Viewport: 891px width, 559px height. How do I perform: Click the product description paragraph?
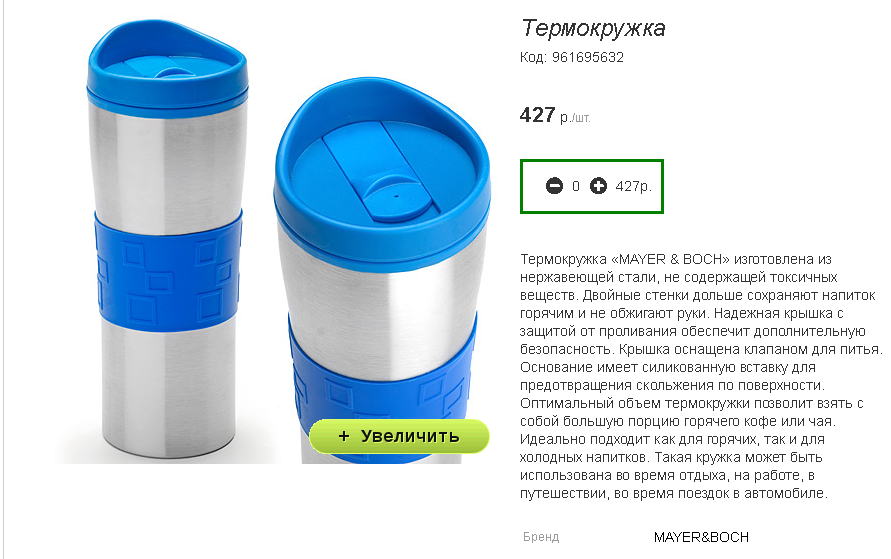tap(701, 376)
